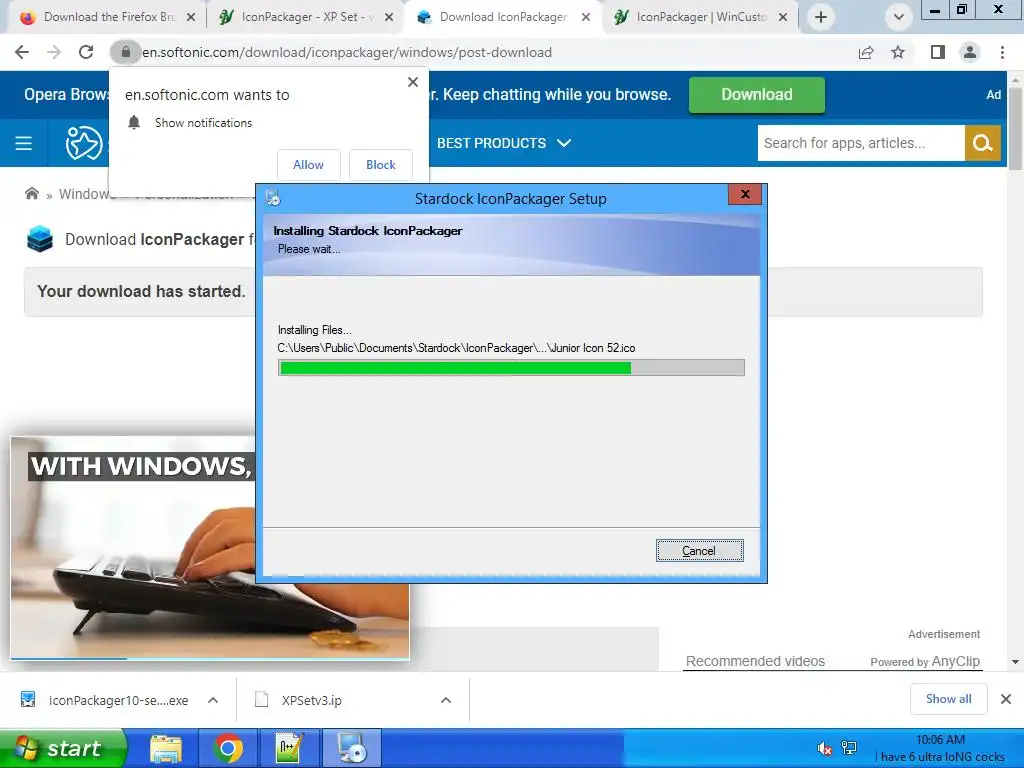Close the IconPackager | WinCustomize tab
1024x768 pixels.
783,17
